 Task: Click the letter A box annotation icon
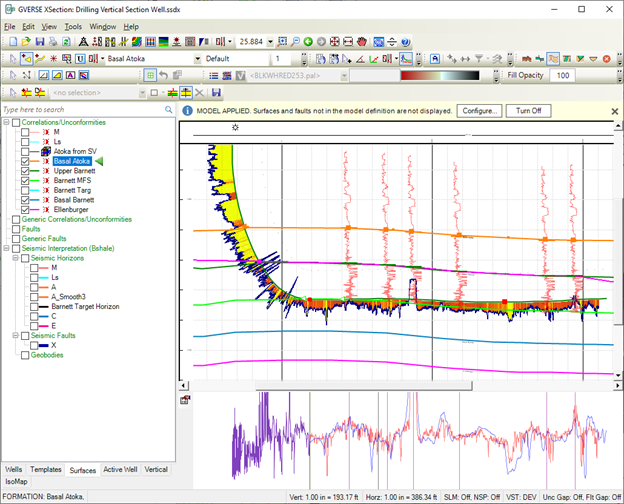click(435, 59)
